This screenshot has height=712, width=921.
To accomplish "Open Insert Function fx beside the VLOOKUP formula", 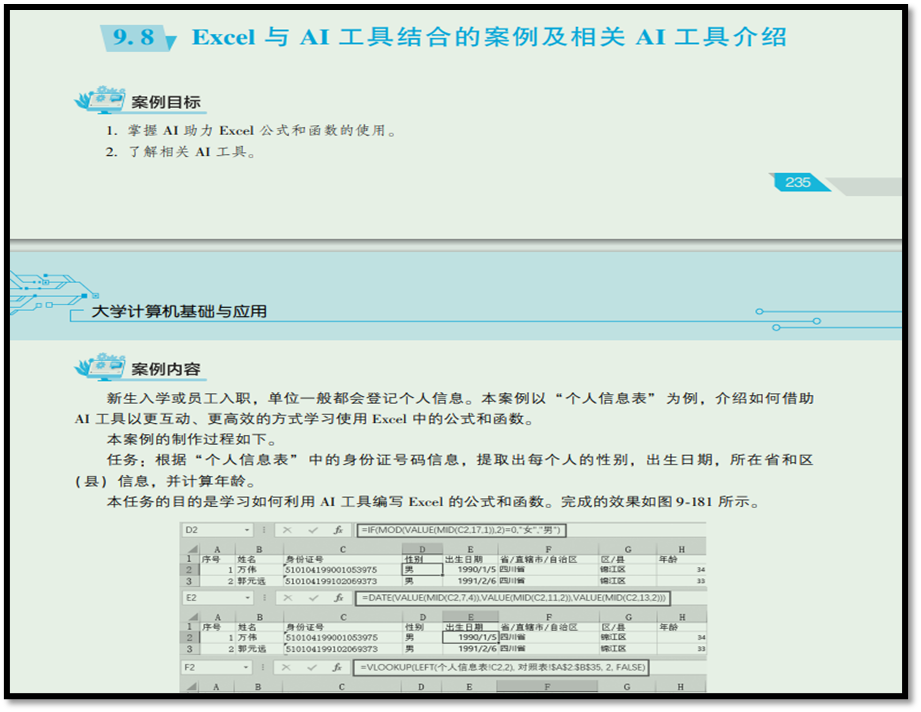I will [337, 667].
